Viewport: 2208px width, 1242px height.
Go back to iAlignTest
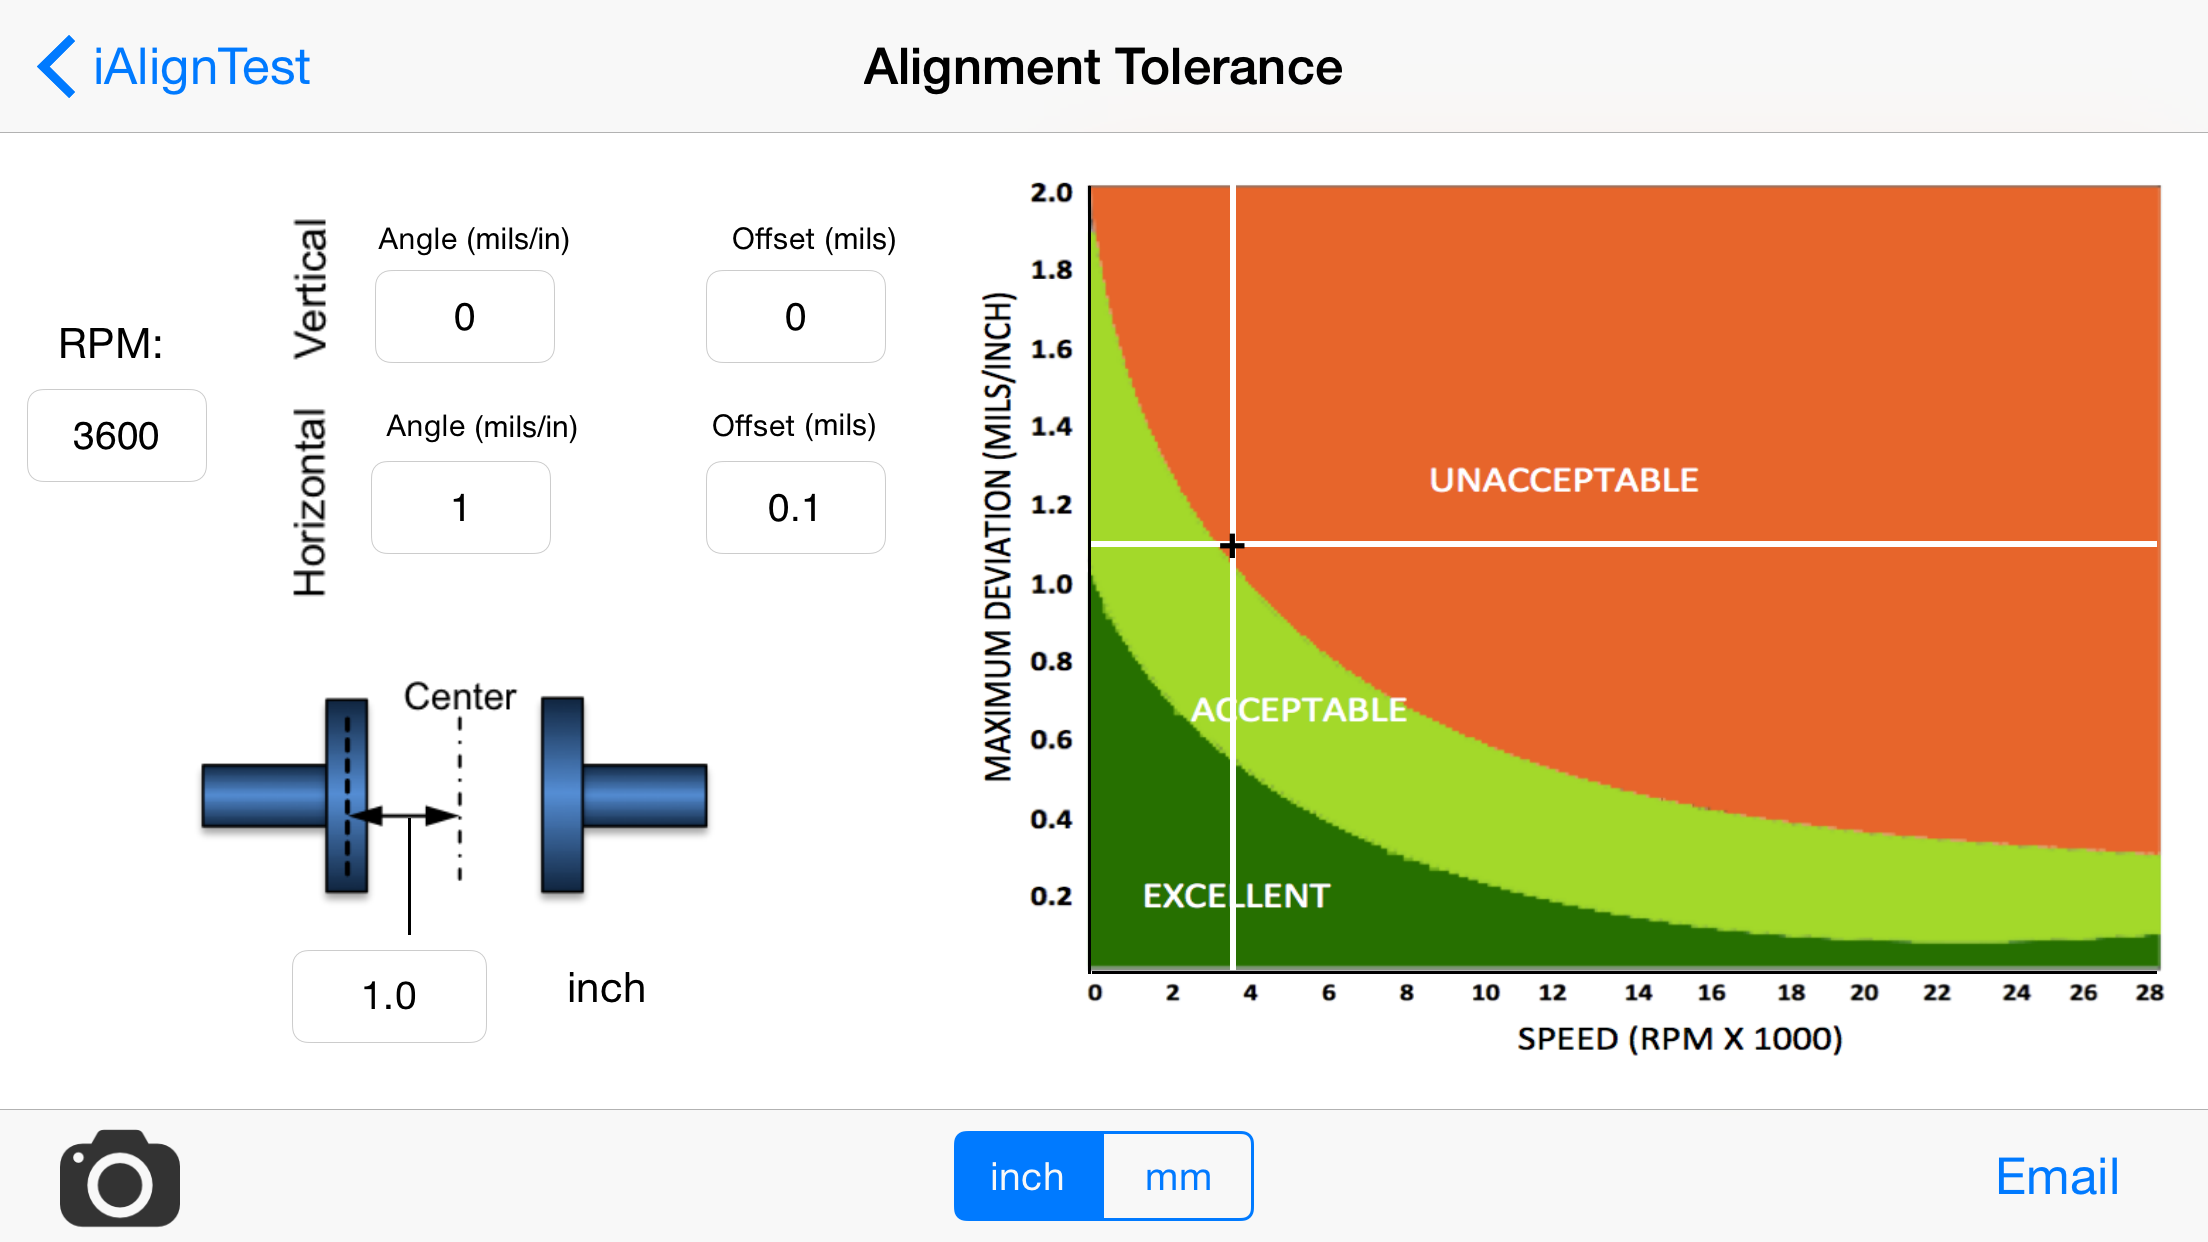(x=200, y=67)
